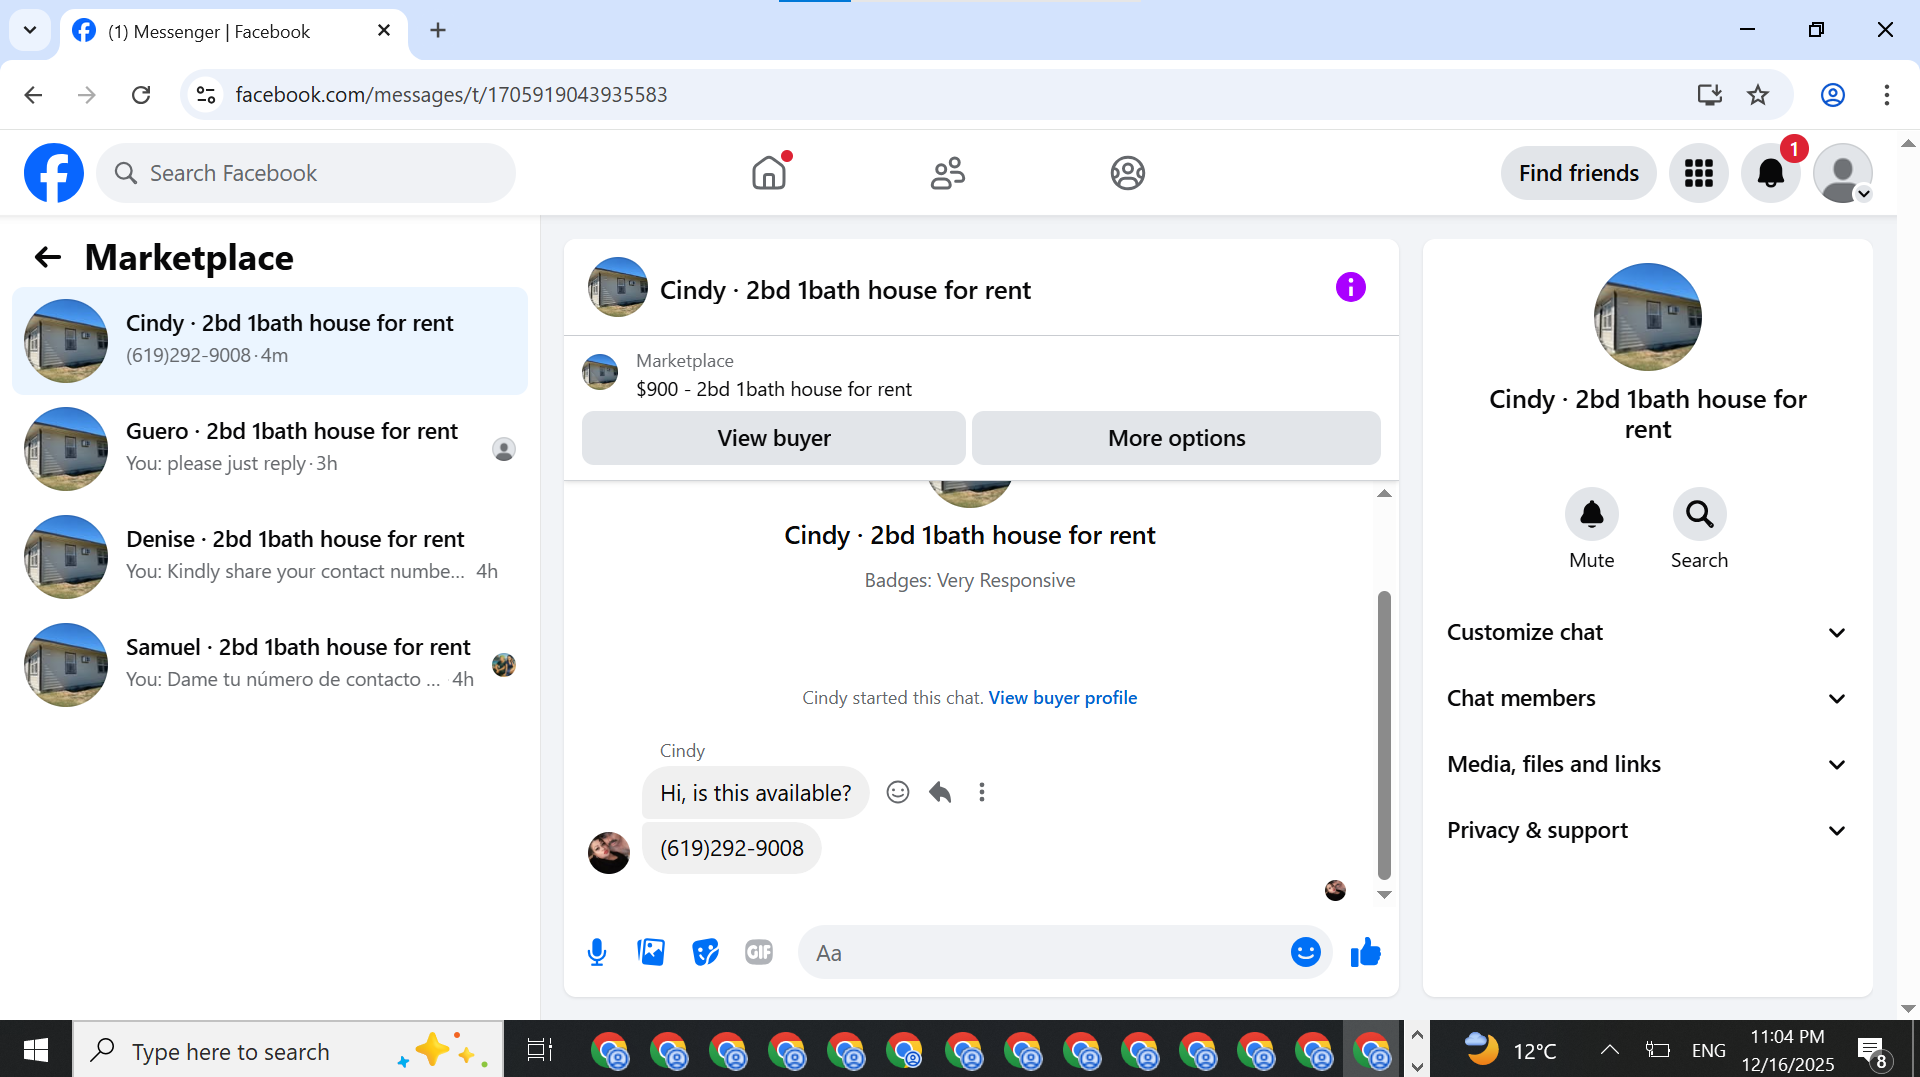Image resolution: width=1920 pixels, height=1077 pixels.
Task: Send a thumbs-up like
Action: tap(1365, 952)
